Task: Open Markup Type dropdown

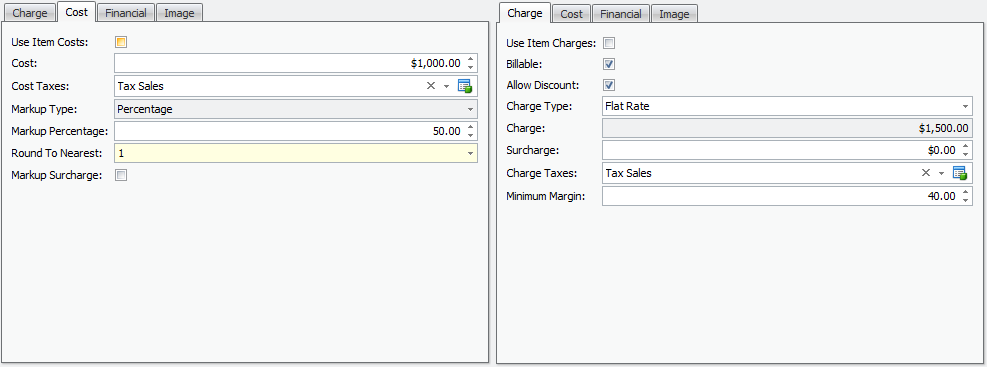Action: tap(470, 110)
